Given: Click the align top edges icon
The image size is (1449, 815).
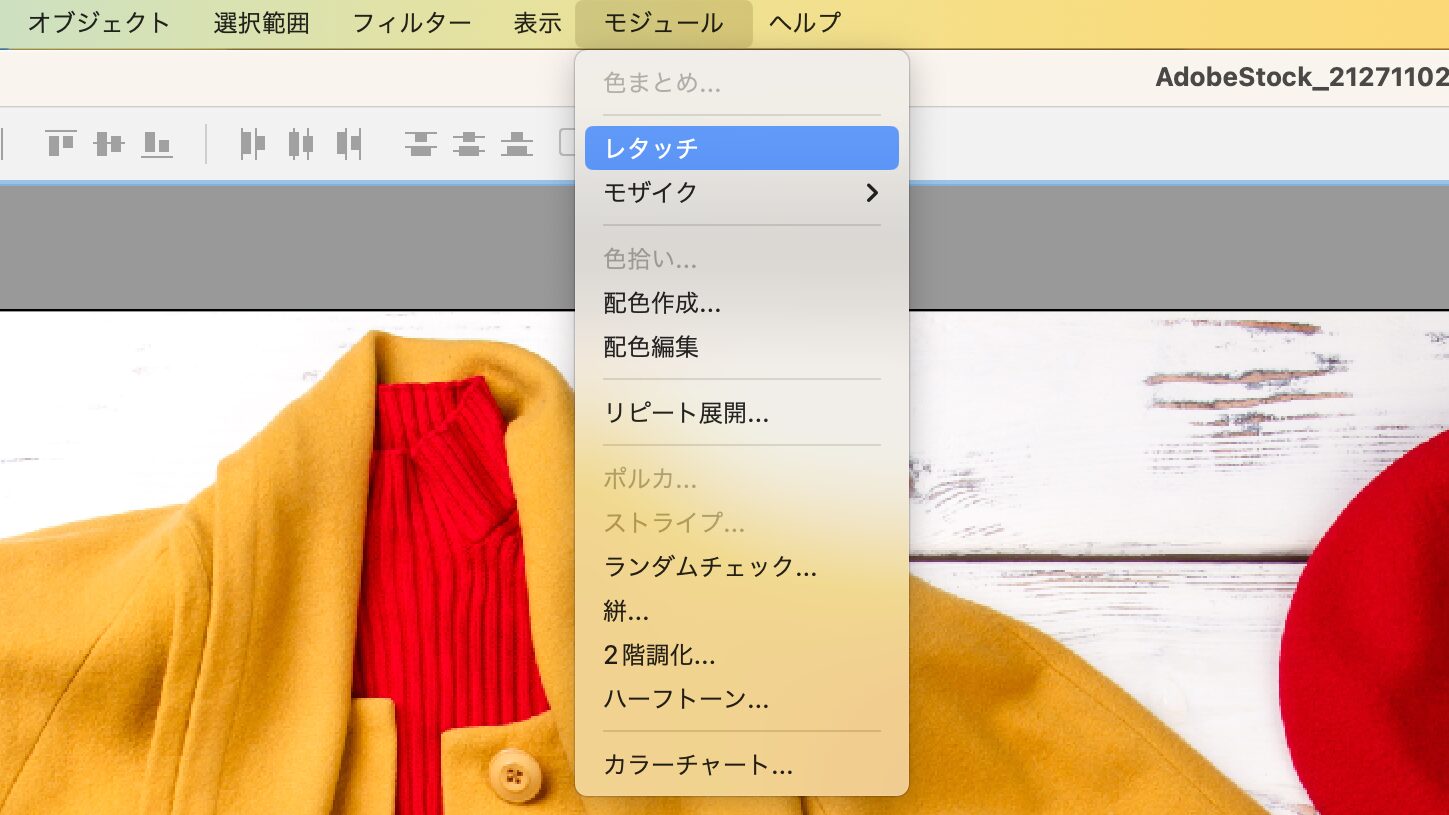Looking at the screenshot, I should click(61, 144).
